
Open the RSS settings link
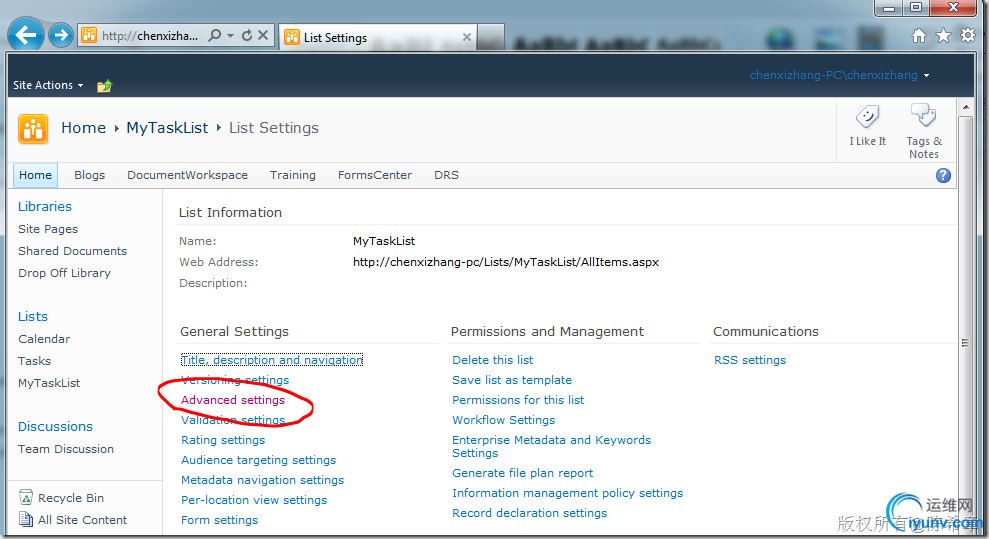coord(750,360)
